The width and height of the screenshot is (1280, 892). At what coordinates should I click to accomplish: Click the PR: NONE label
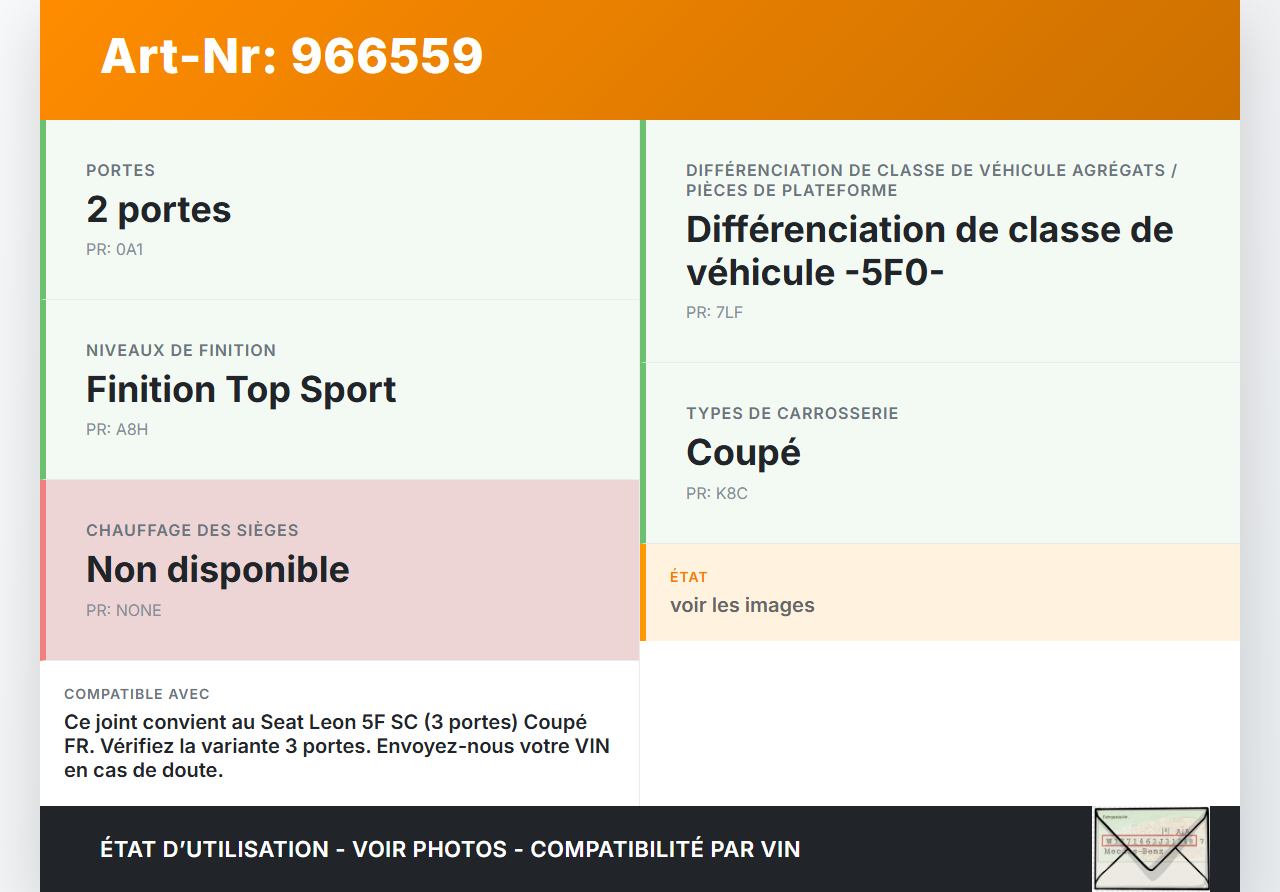tap(124, 611)
